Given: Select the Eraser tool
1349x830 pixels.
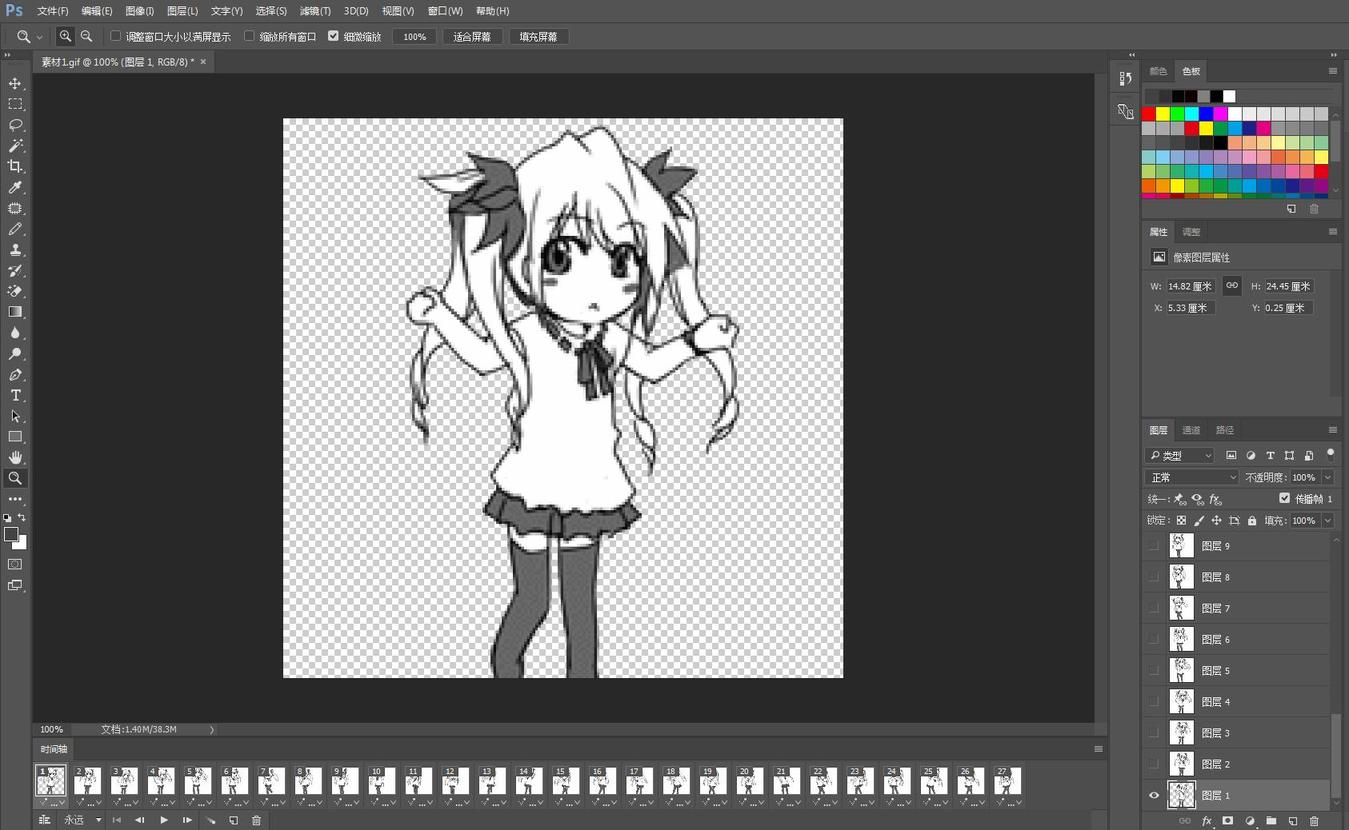Looking at the screenshot, I should click(15, 291).
